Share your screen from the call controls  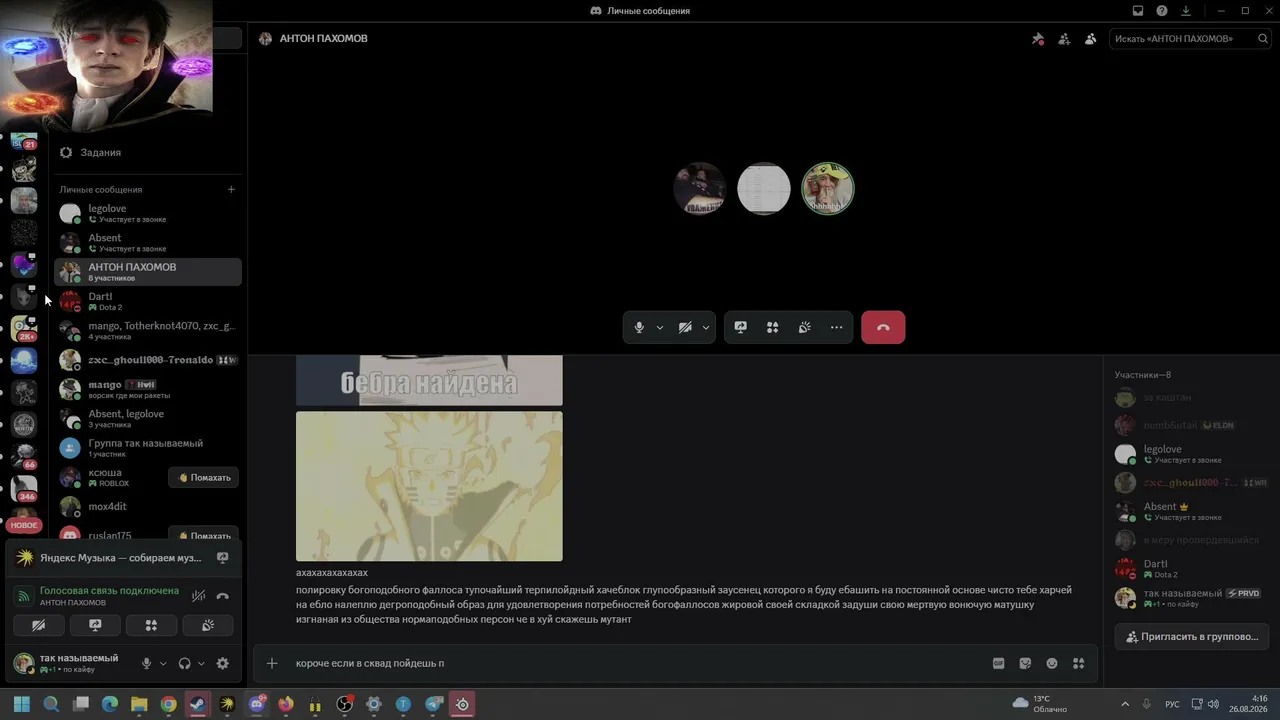coord(741,327)
